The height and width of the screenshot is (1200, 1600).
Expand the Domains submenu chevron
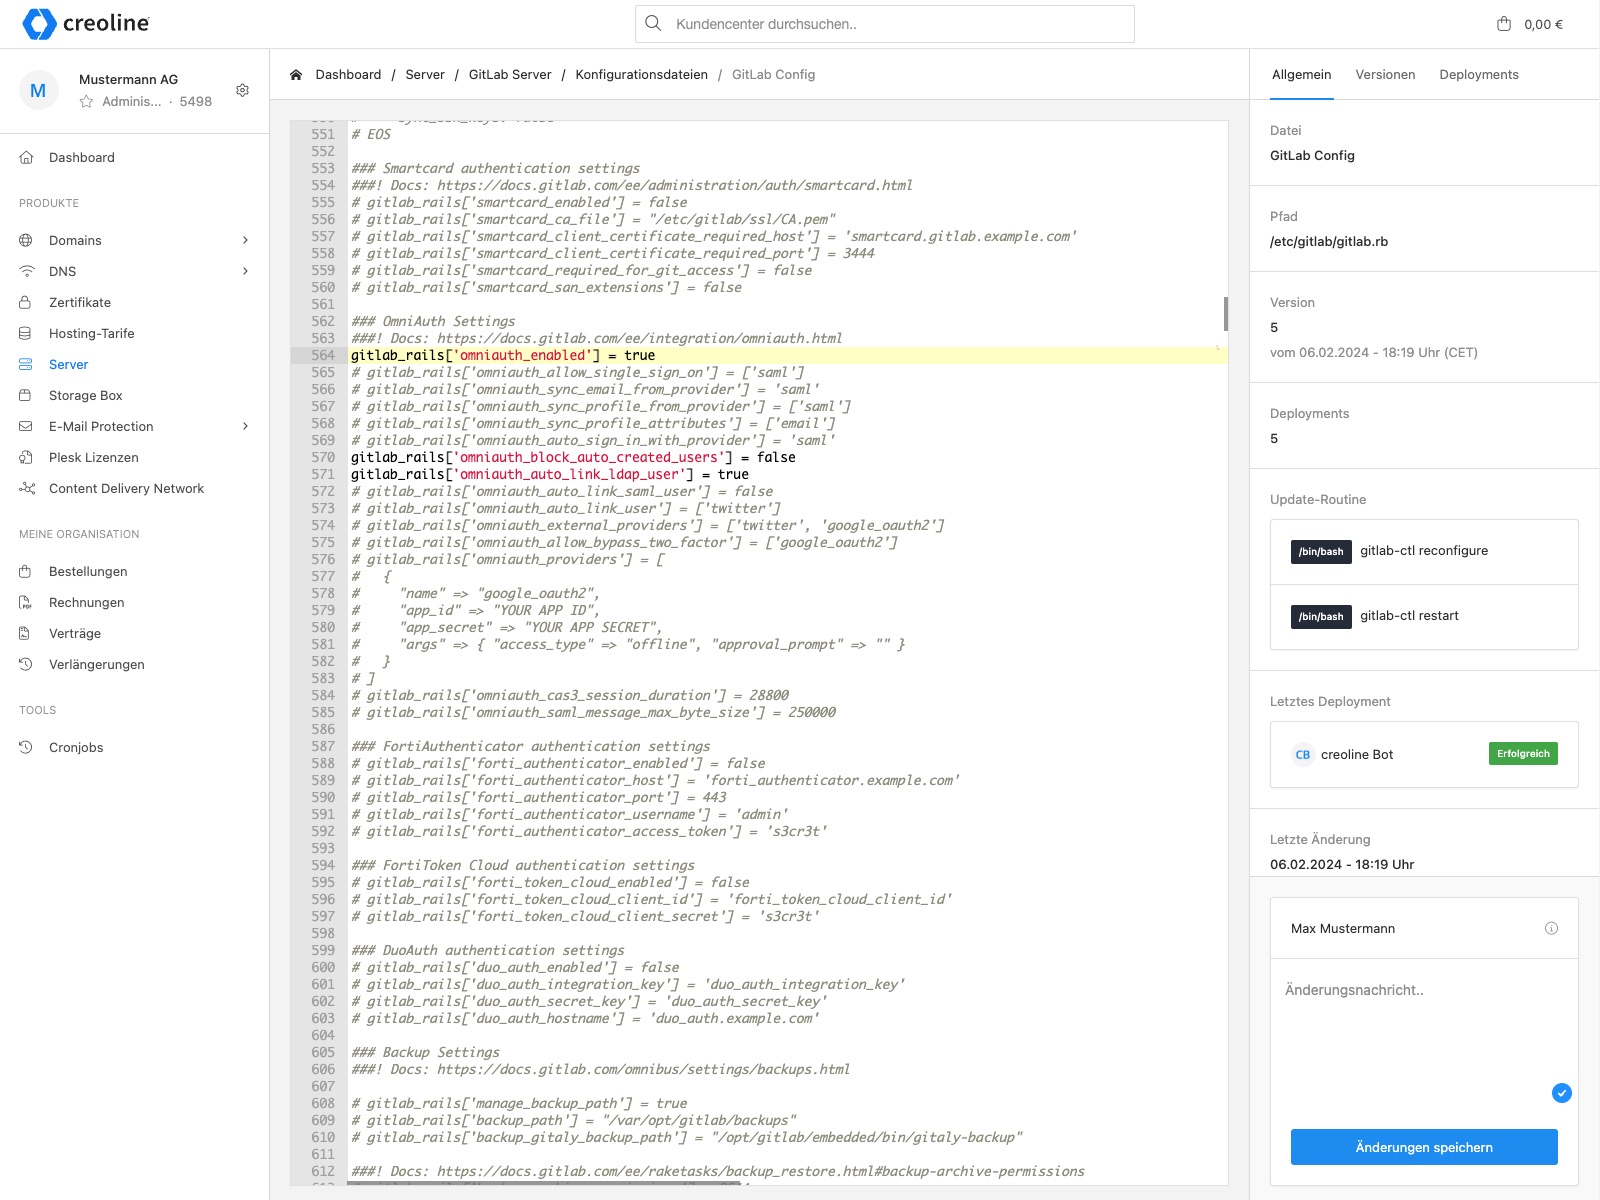point(245,240)
